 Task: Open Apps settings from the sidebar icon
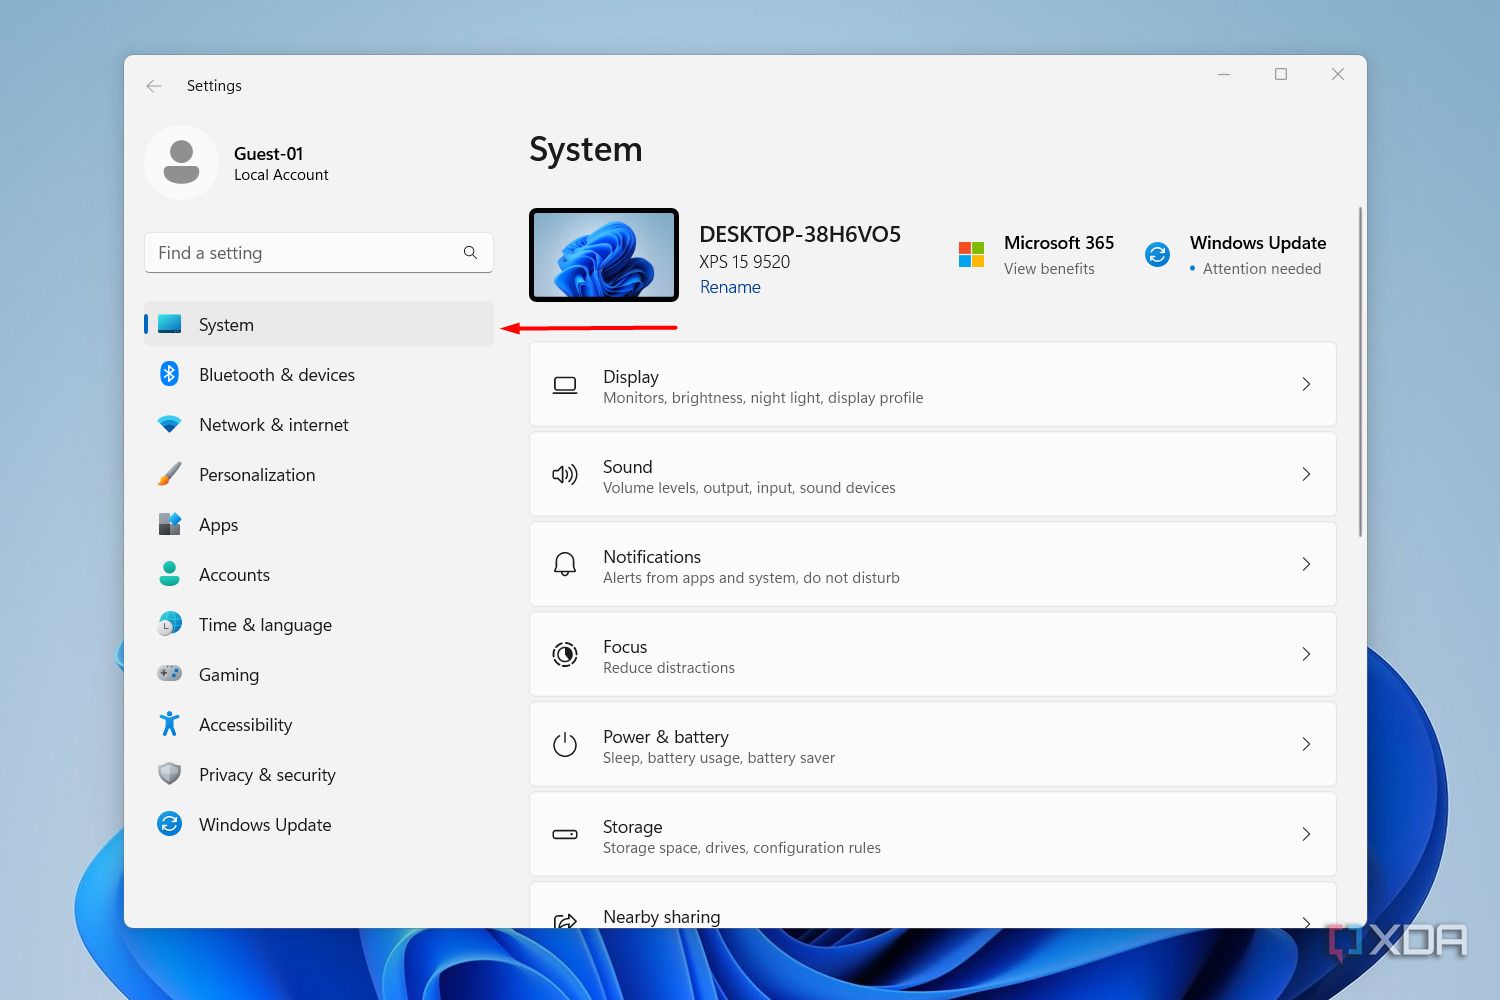pos(170,524)
